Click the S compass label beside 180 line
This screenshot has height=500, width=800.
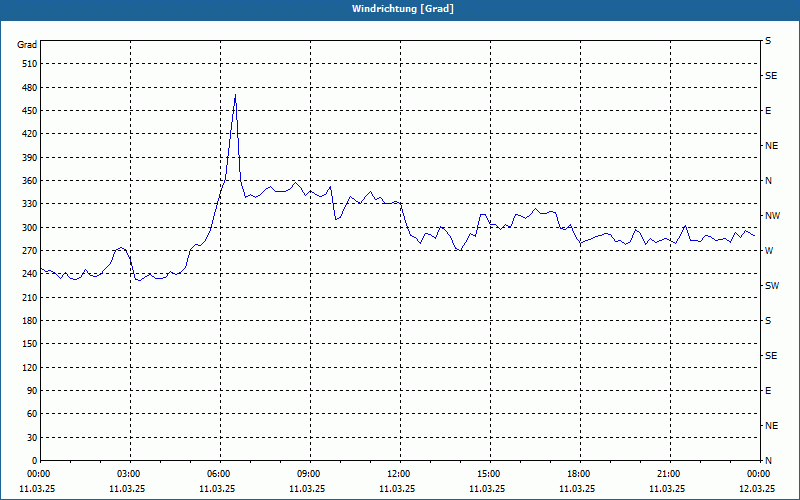pyautogui.click(x=768, y=321)
